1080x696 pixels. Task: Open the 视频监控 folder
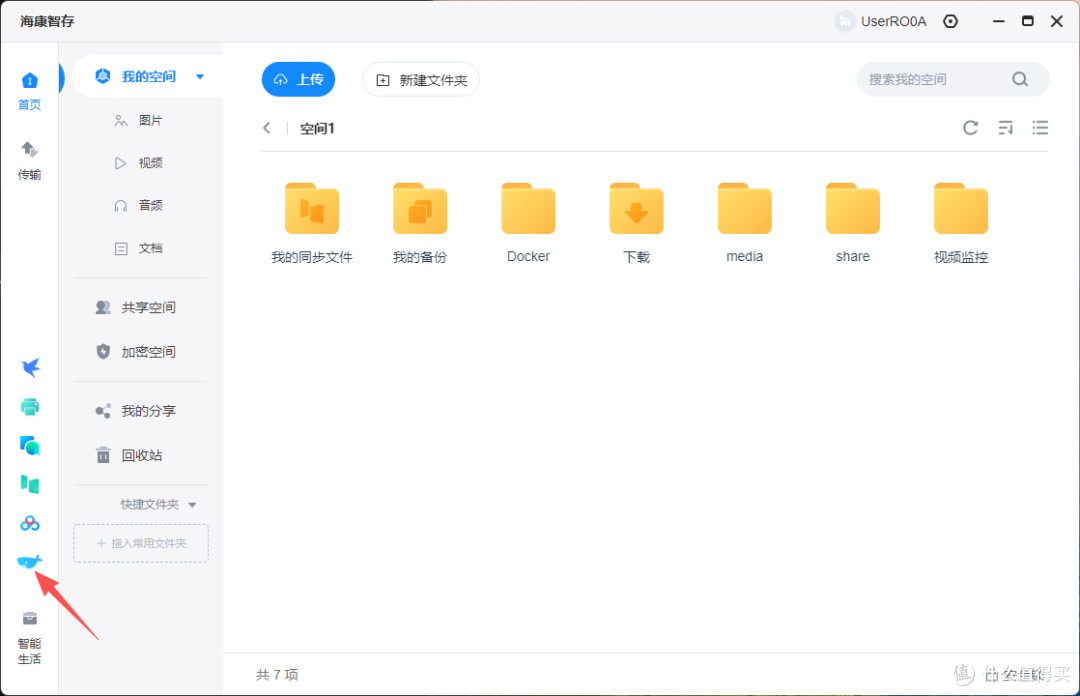[x=961, y=223]
